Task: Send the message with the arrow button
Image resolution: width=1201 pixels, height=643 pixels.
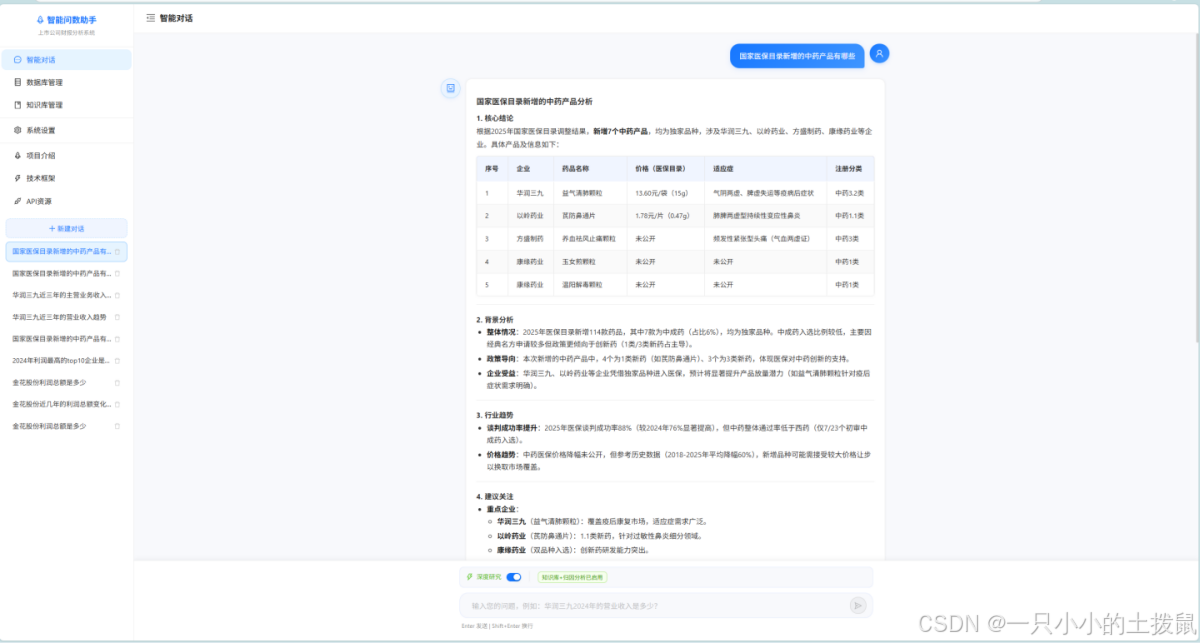Action: pos(858,605)
